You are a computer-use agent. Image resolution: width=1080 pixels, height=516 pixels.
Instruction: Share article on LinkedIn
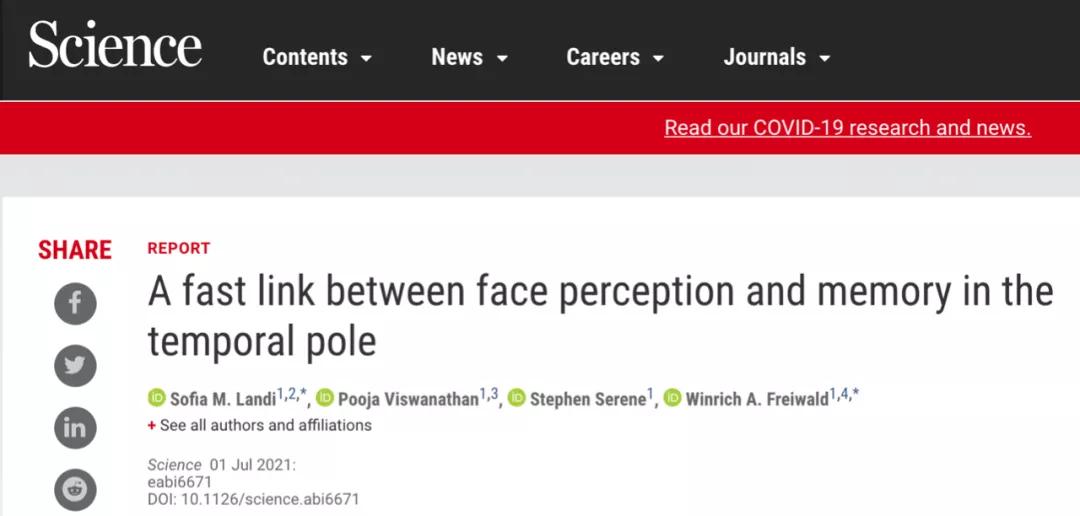click(x=75, y=428)
